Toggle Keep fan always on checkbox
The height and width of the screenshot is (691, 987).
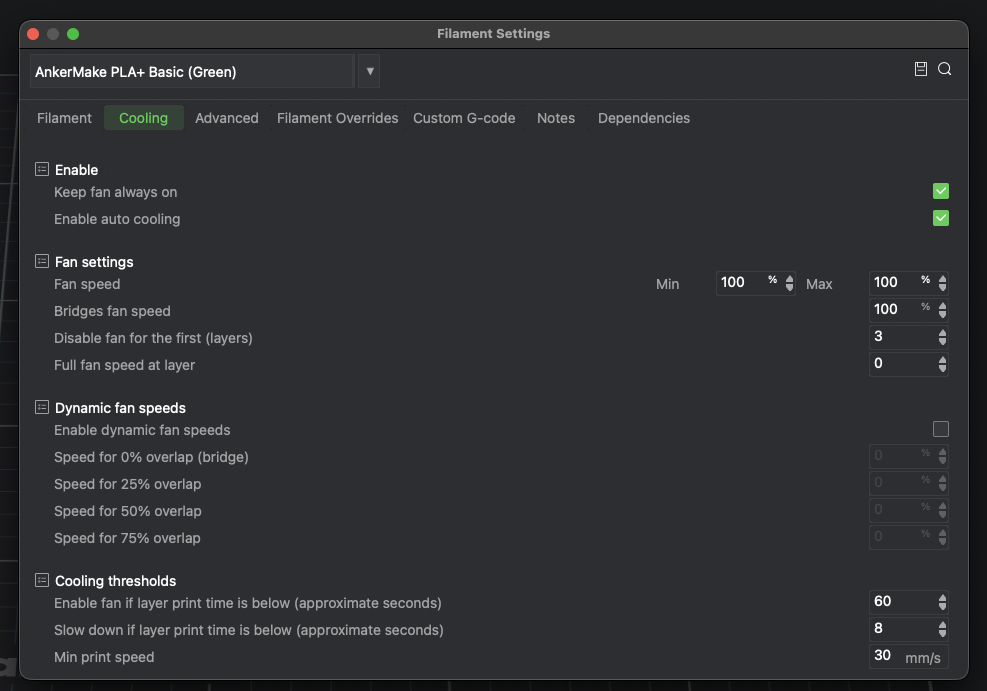coord(940,191)
